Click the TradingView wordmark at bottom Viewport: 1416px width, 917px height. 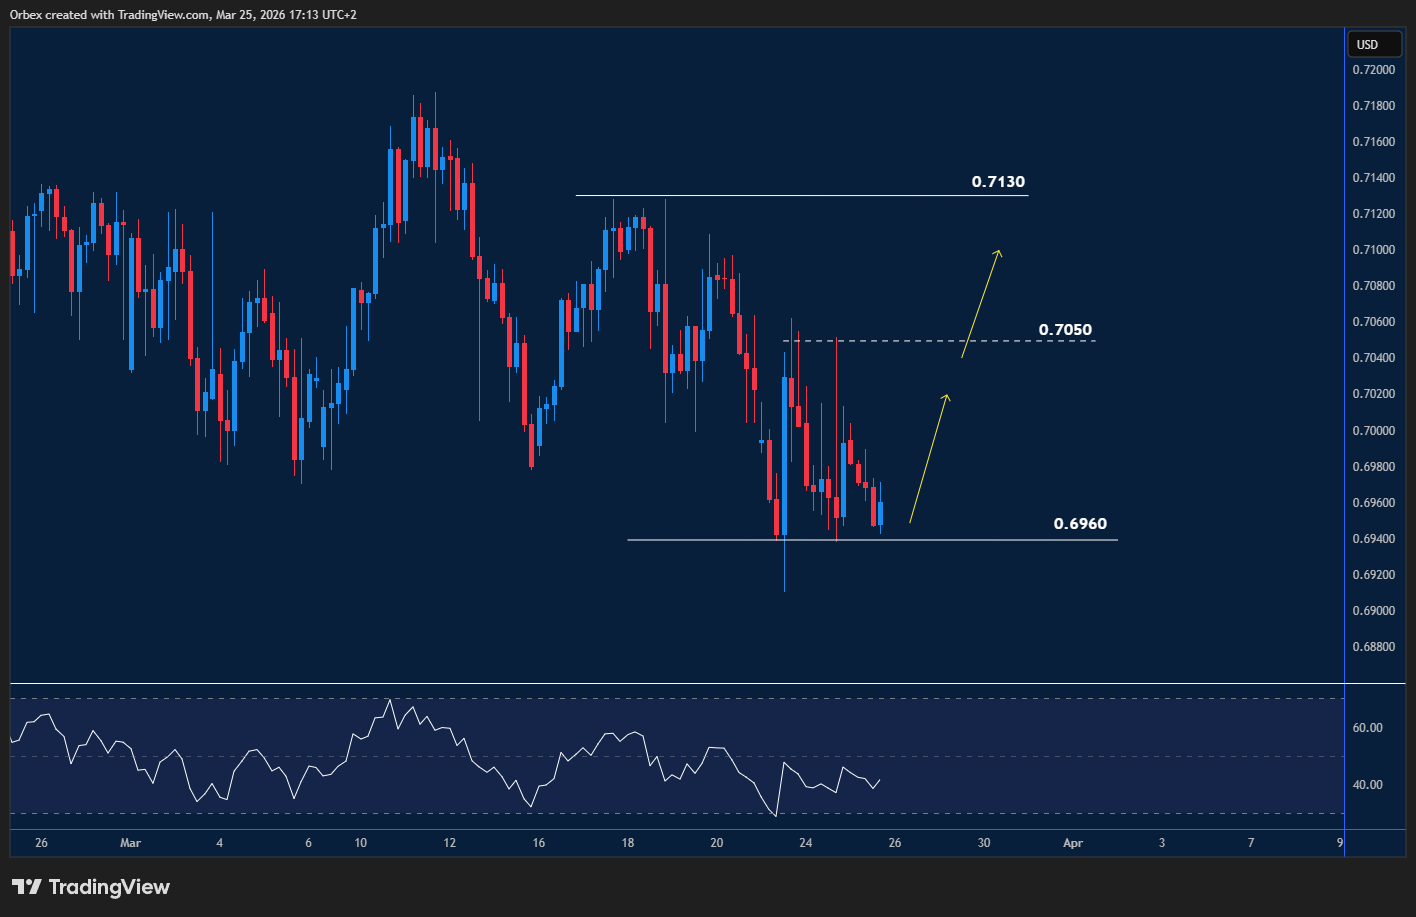click(112, 886)
